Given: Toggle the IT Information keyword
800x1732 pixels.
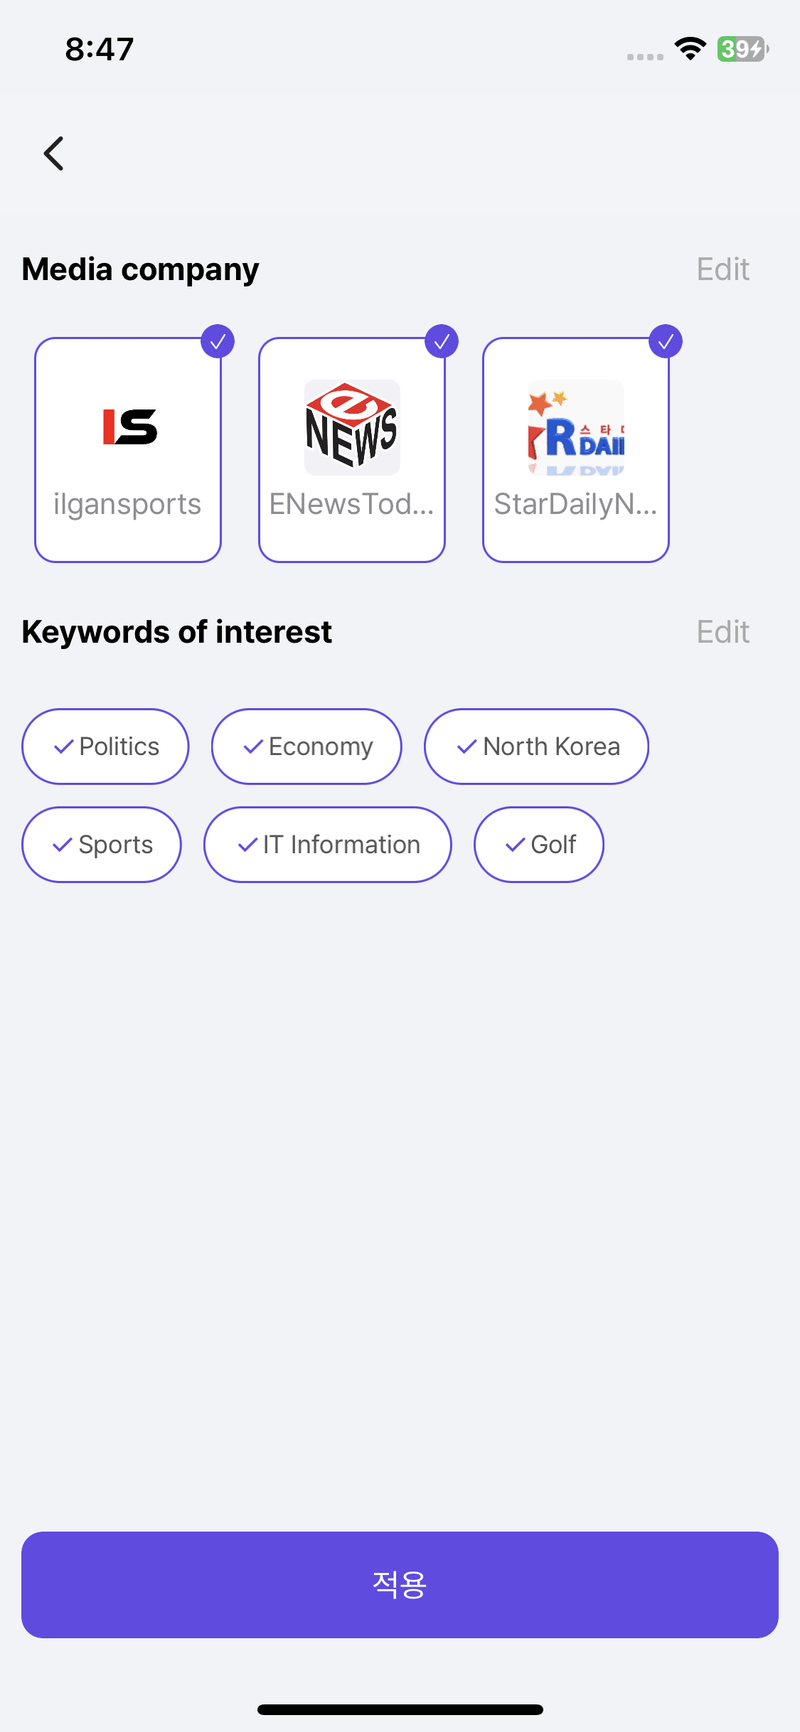Looking at the screenshot, I should [327, 845].
